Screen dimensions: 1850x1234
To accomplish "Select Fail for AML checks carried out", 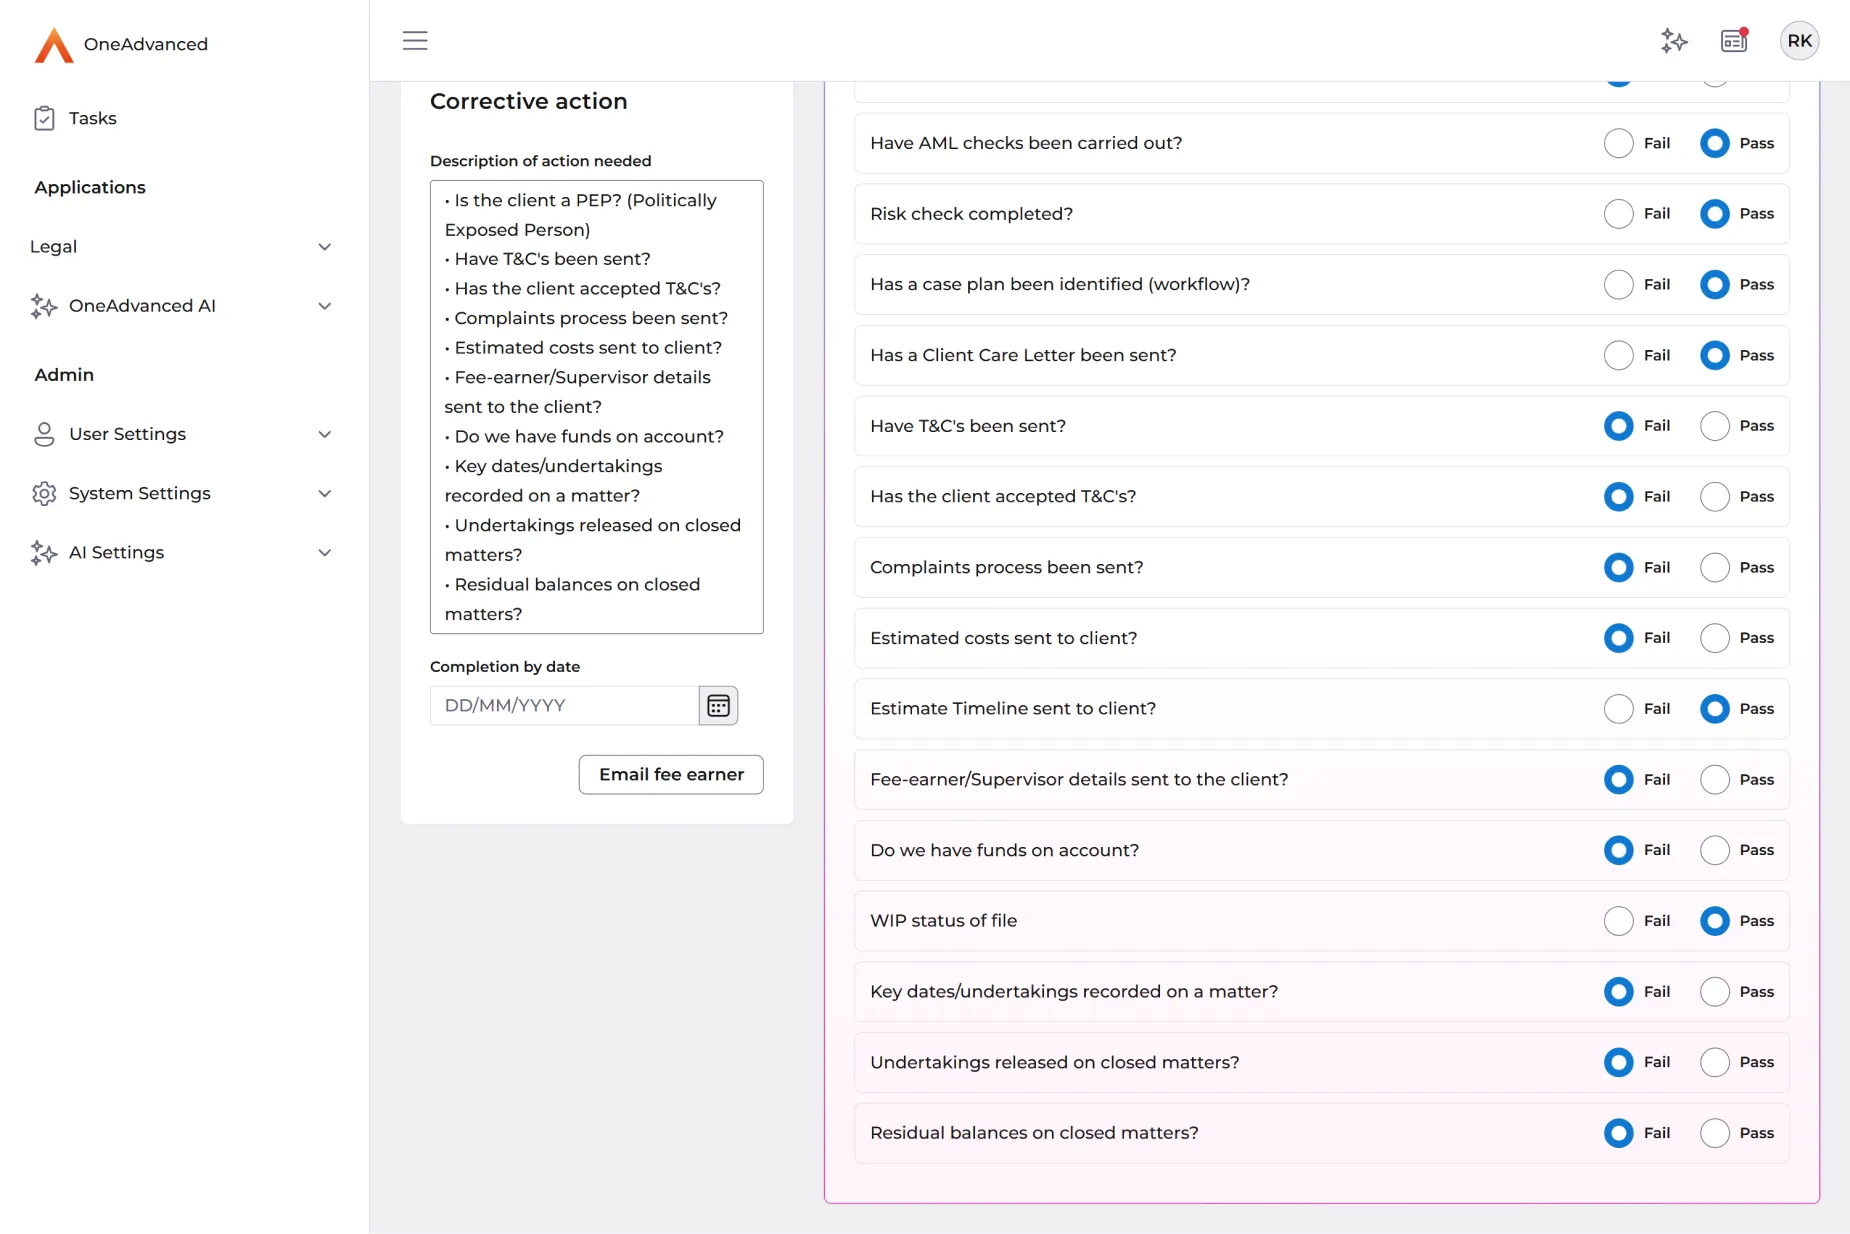I will (1618, 144).
